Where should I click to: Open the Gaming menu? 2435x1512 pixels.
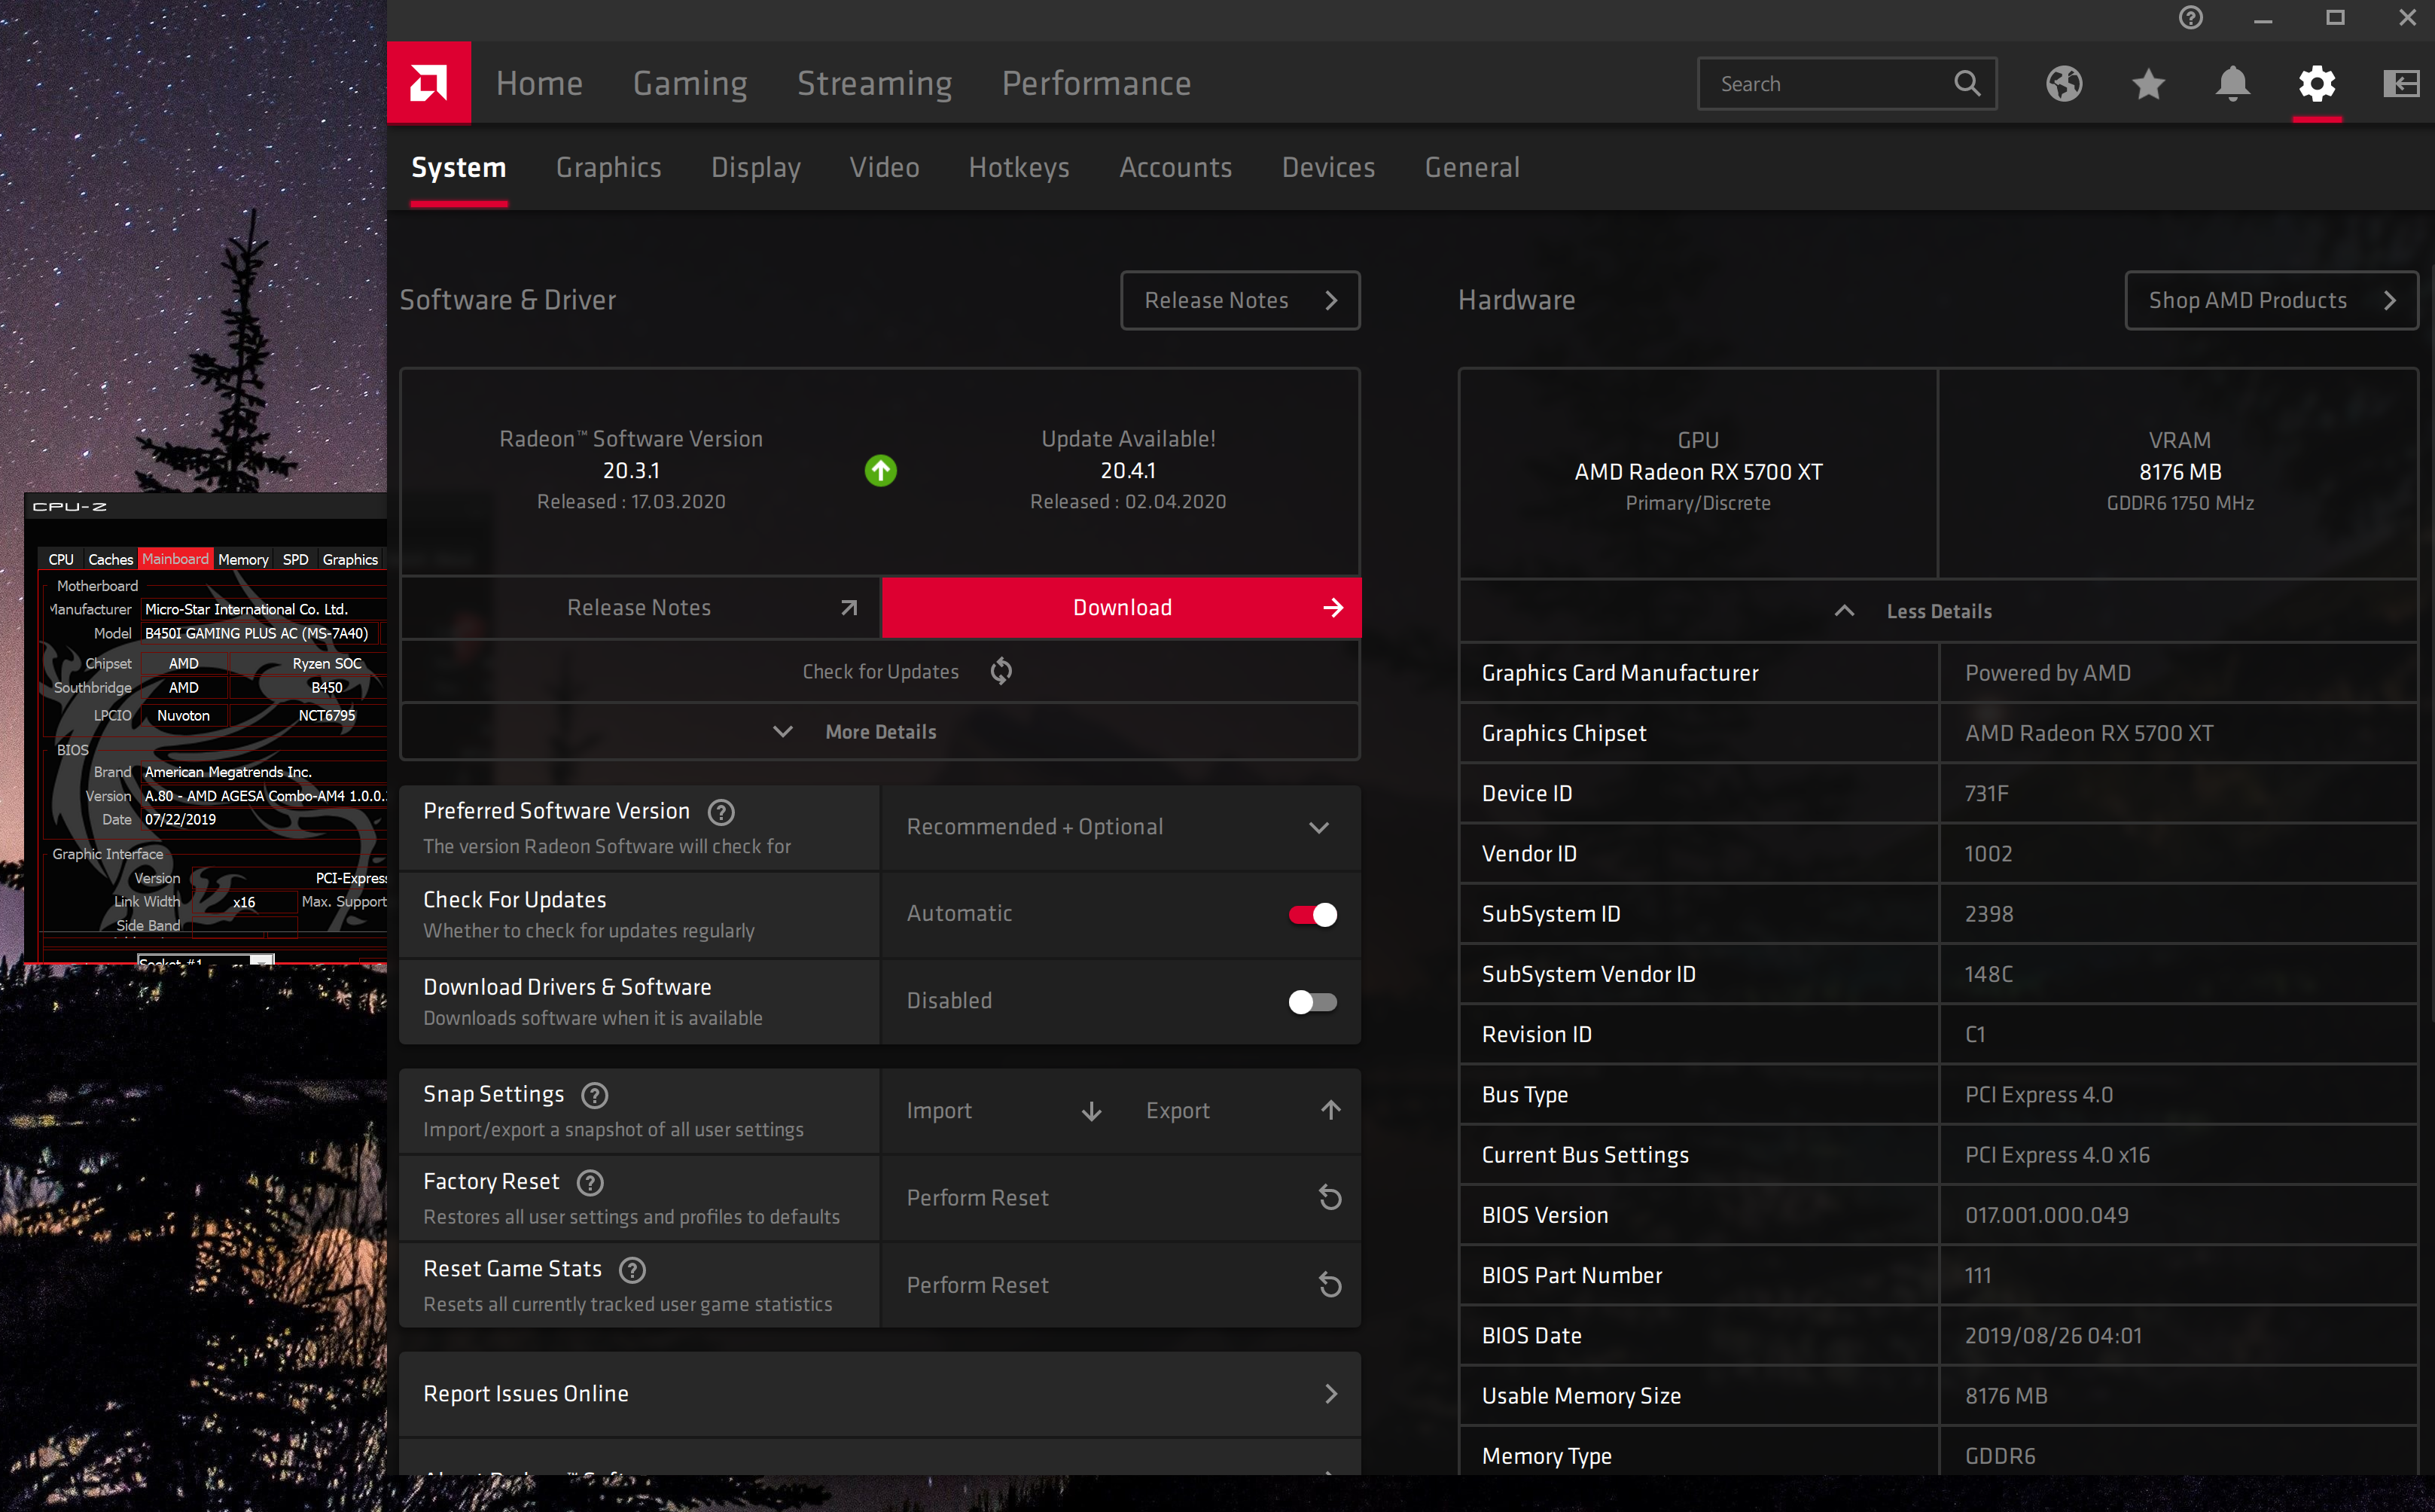pyautogui.click(x=690, y=83)
